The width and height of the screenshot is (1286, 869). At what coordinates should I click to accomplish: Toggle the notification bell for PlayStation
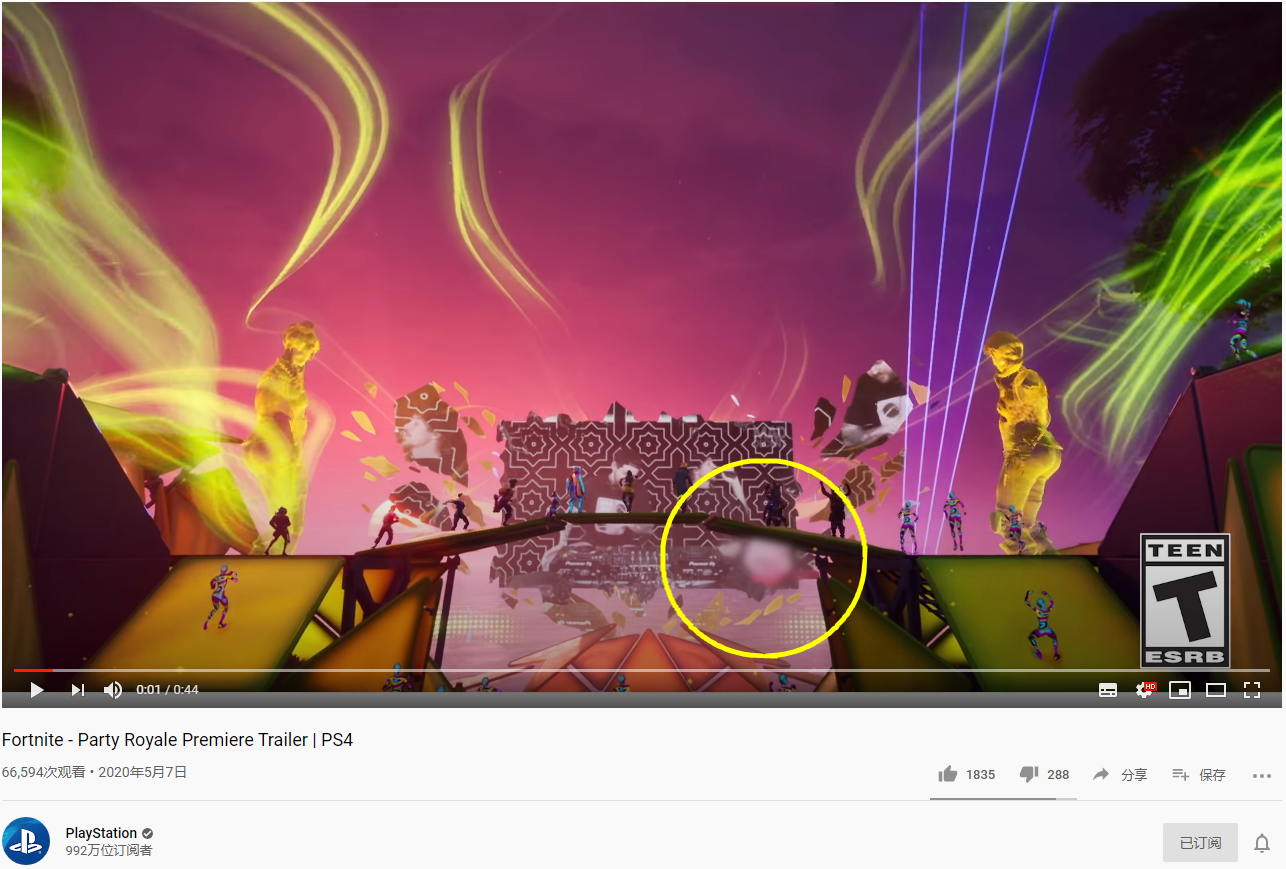[1262, 843]
